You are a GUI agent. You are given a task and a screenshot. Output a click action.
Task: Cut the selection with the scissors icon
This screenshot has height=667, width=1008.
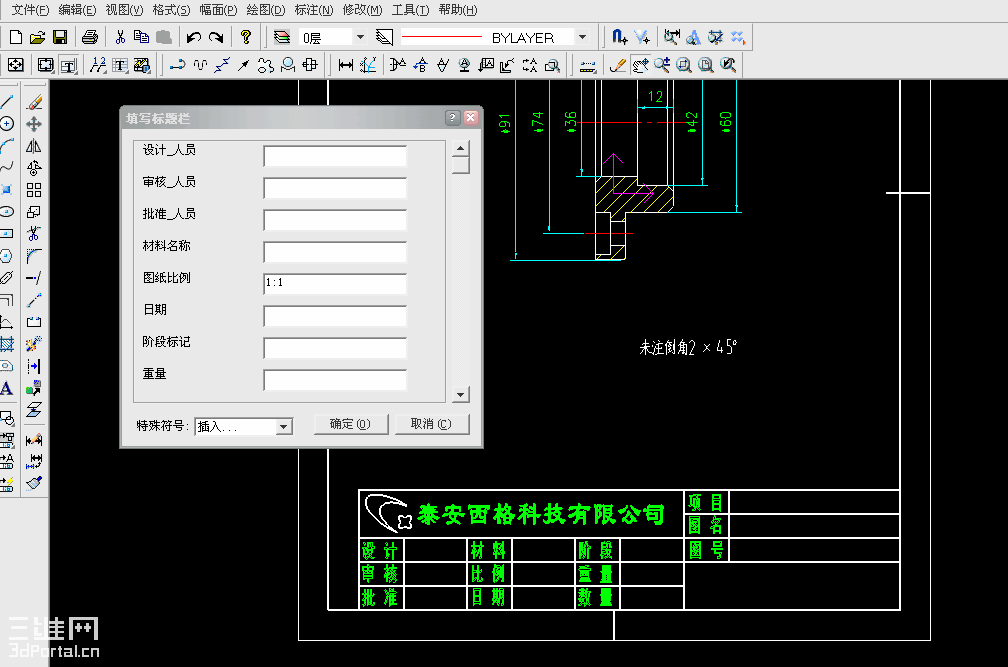pyautogui.click(x=120, y=37)
